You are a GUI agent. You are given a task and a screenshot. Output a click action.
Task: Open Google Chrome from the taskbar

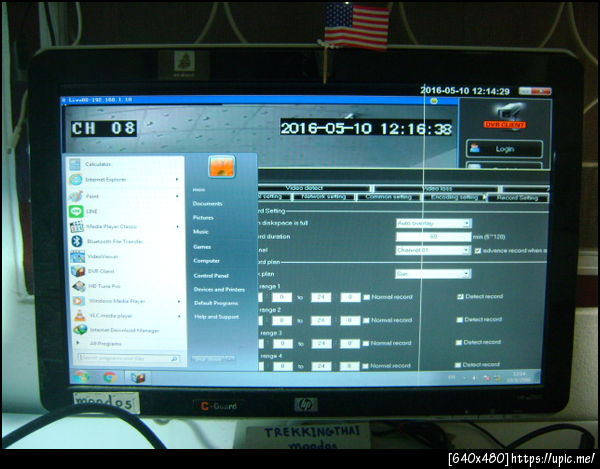110,378
